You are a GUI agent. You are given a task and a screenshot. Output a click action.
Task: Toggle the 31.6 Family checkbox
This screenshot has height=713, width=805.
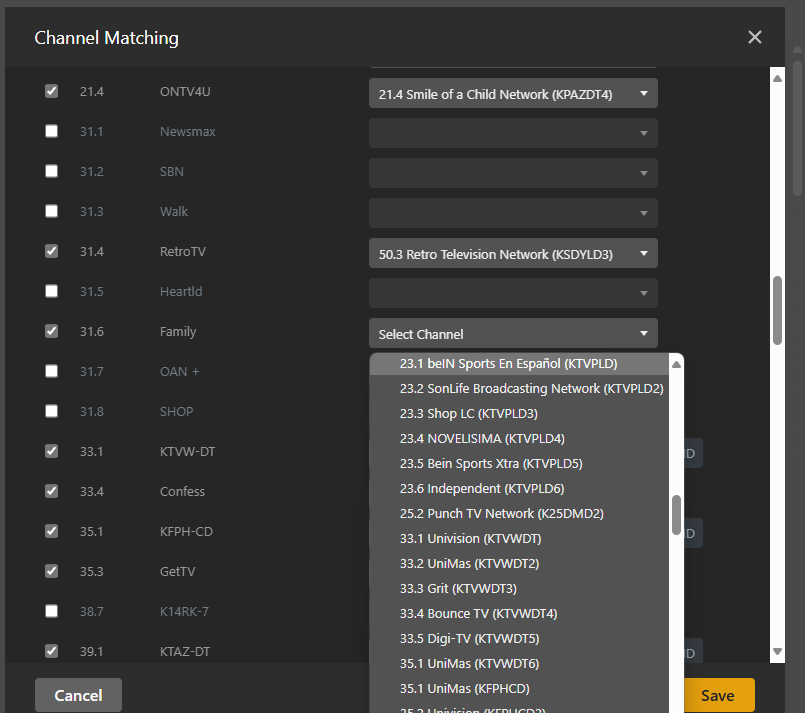point(51,332)
